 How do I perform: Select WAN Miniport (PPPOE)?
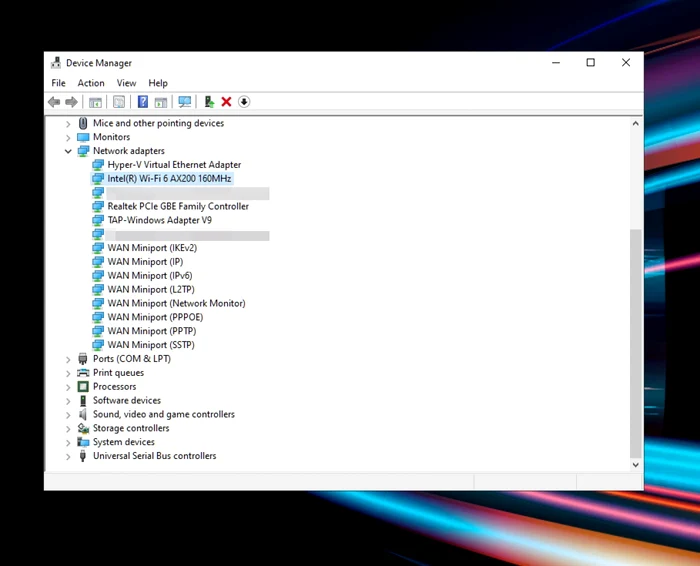click(x=155, y=317)
